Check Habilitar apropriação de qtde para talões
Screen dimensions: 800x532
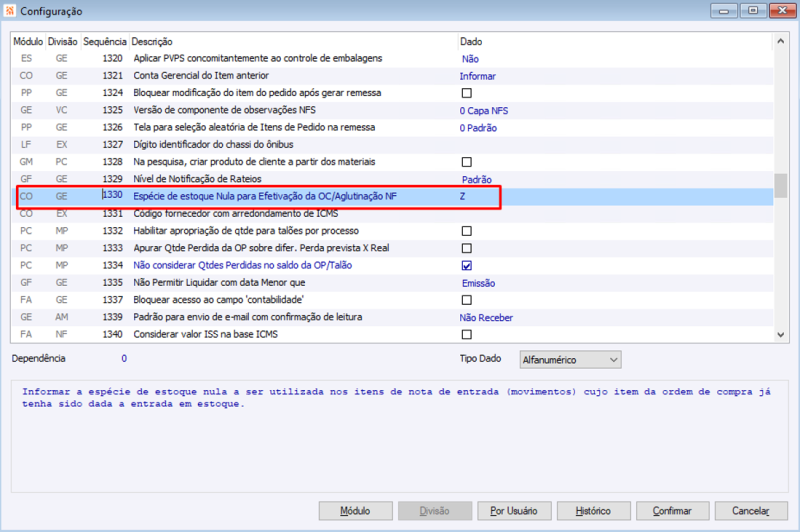point(466,231)
